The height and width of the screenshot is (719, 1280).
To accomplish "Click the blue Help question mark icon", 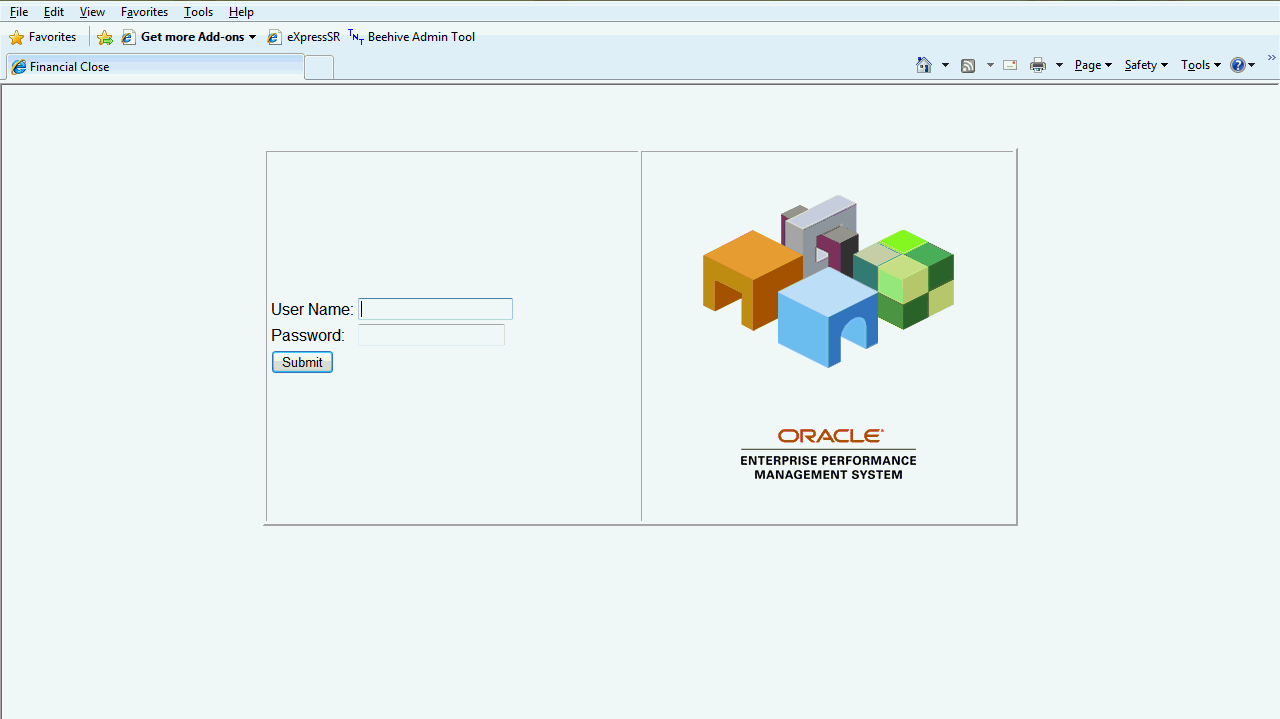I will [x=1238, y=65].
